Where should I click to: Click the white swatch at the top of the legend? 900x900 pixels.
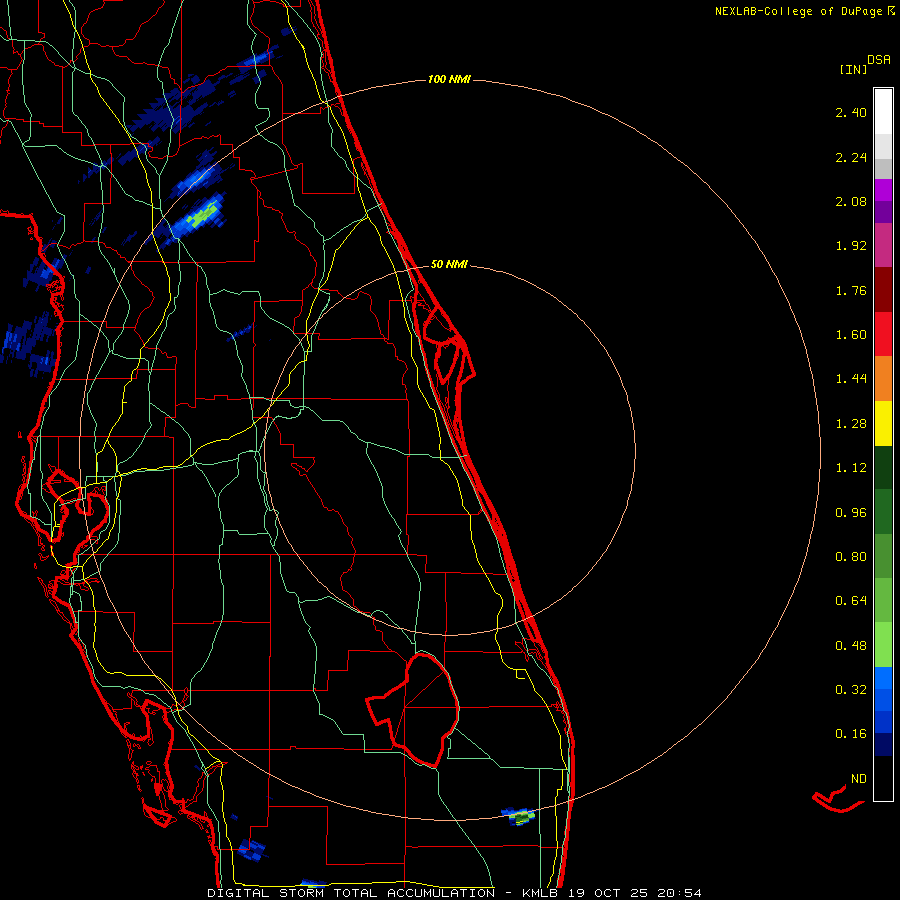883,111
